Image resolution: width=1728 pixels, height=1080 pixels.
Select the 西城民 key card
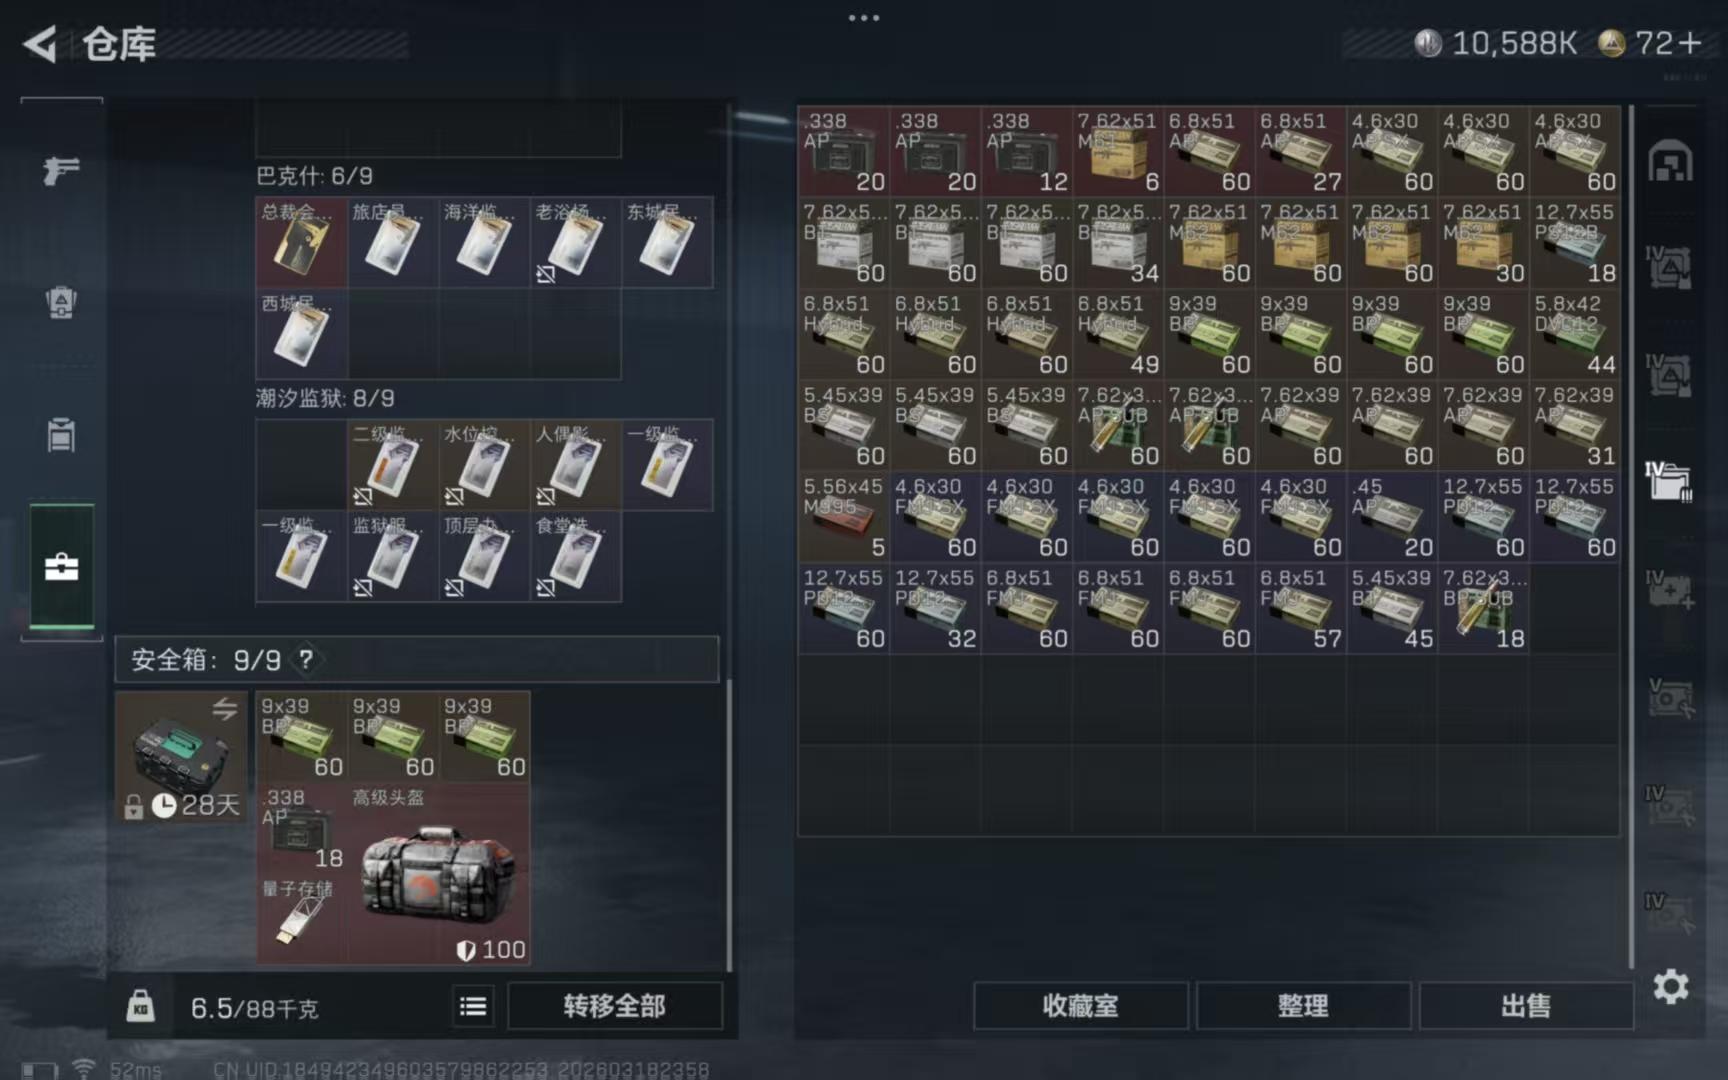[301, 334]
